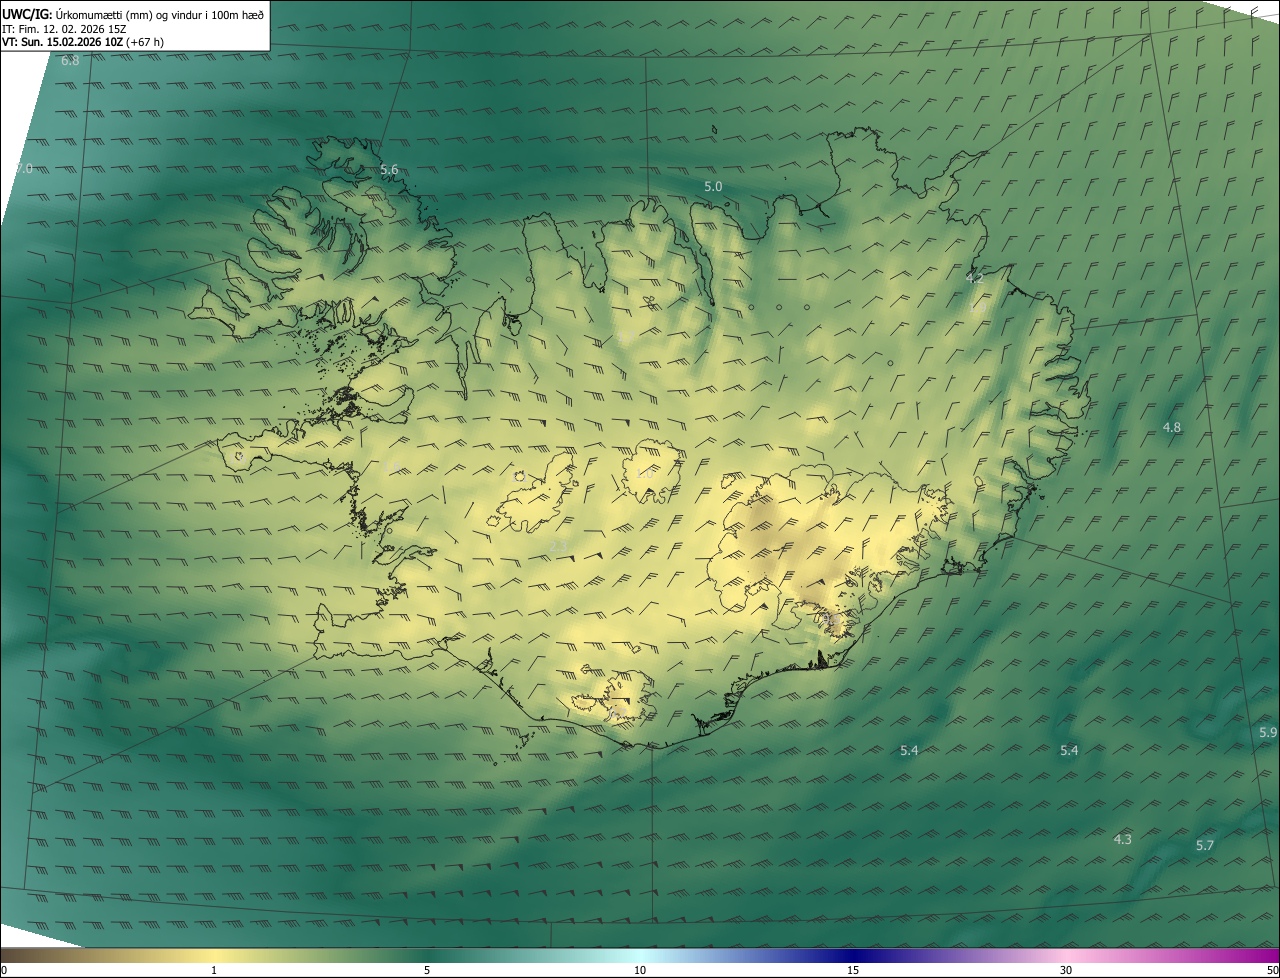Click the 'IT: Fim. 12. 02. 2026 15Z' line
The height and width of the screenshot is (978, 1280).
click(64, 29)
